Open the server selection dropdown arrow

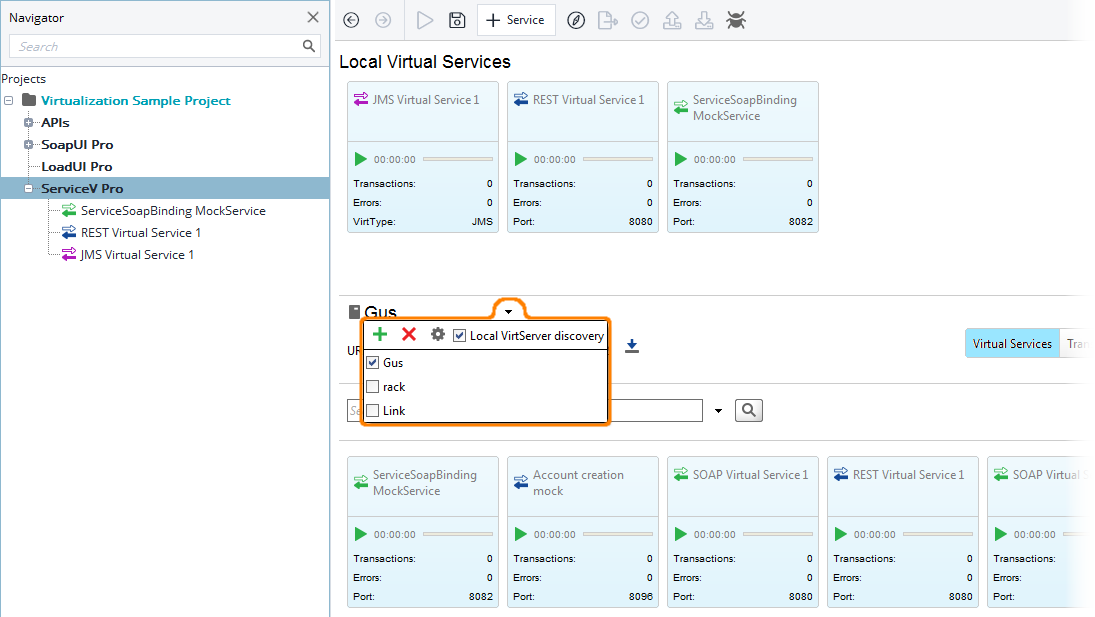pyautogui.click(x=508, y=311)
